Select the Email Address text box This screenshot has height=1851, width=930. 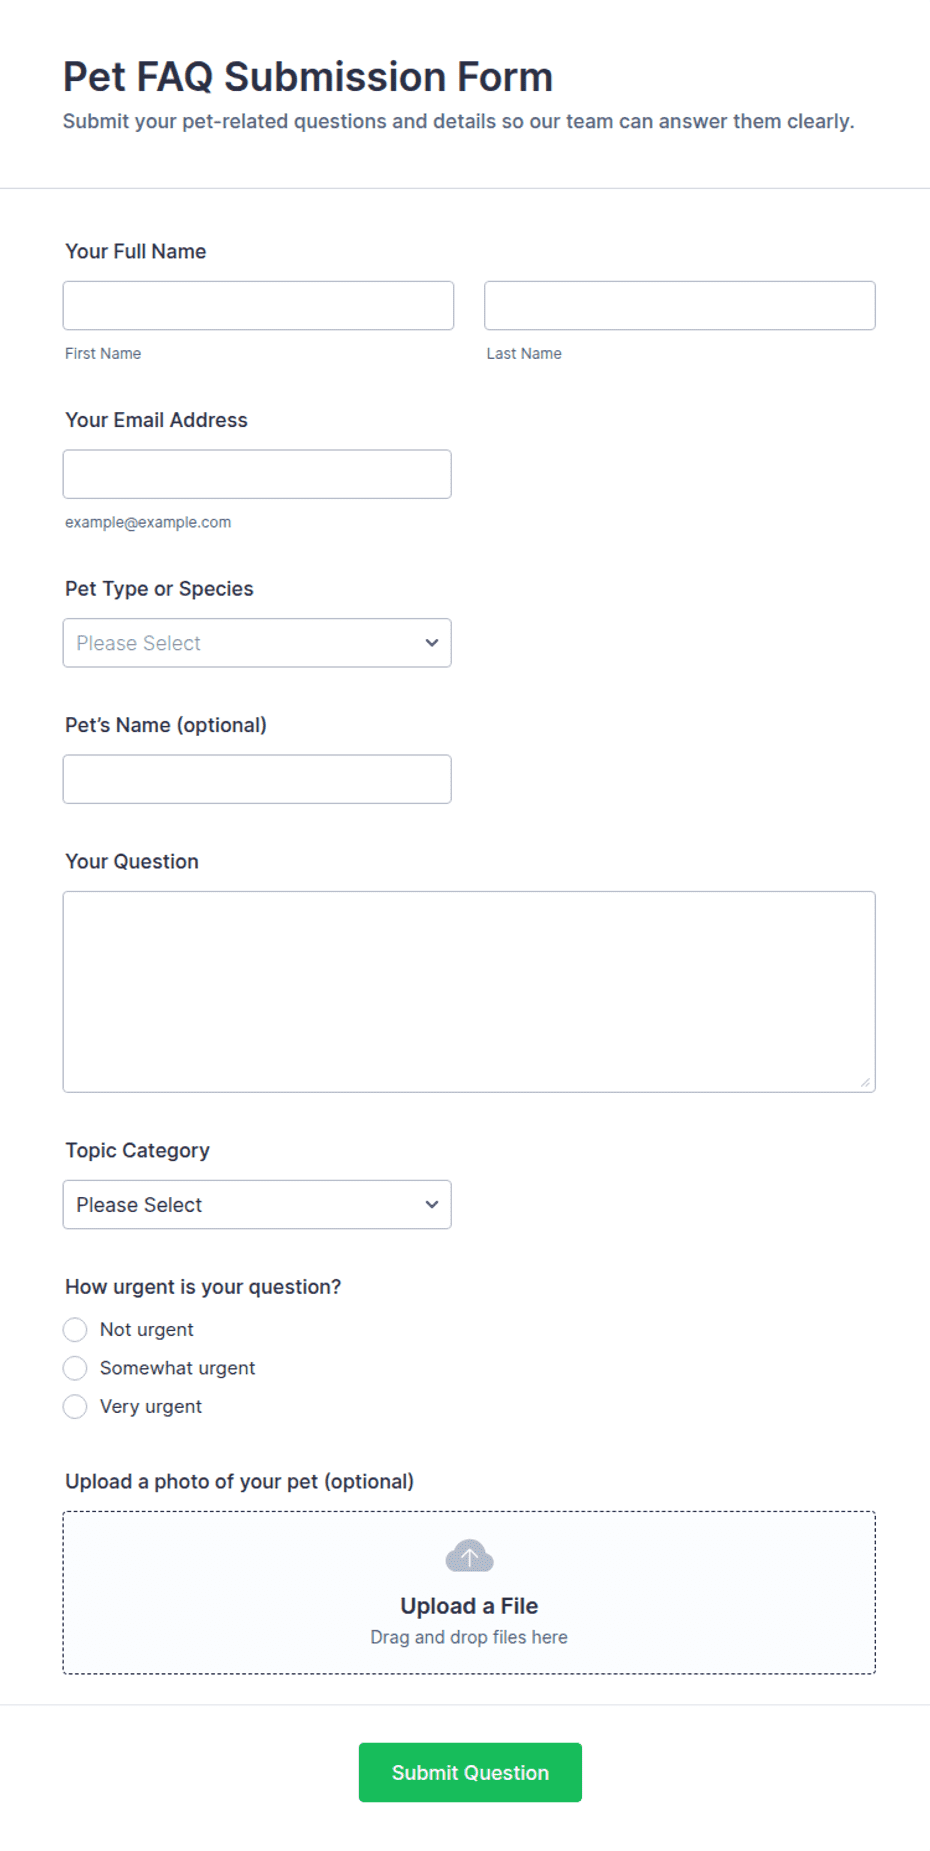pyautogui.click(x=257, y=474)
